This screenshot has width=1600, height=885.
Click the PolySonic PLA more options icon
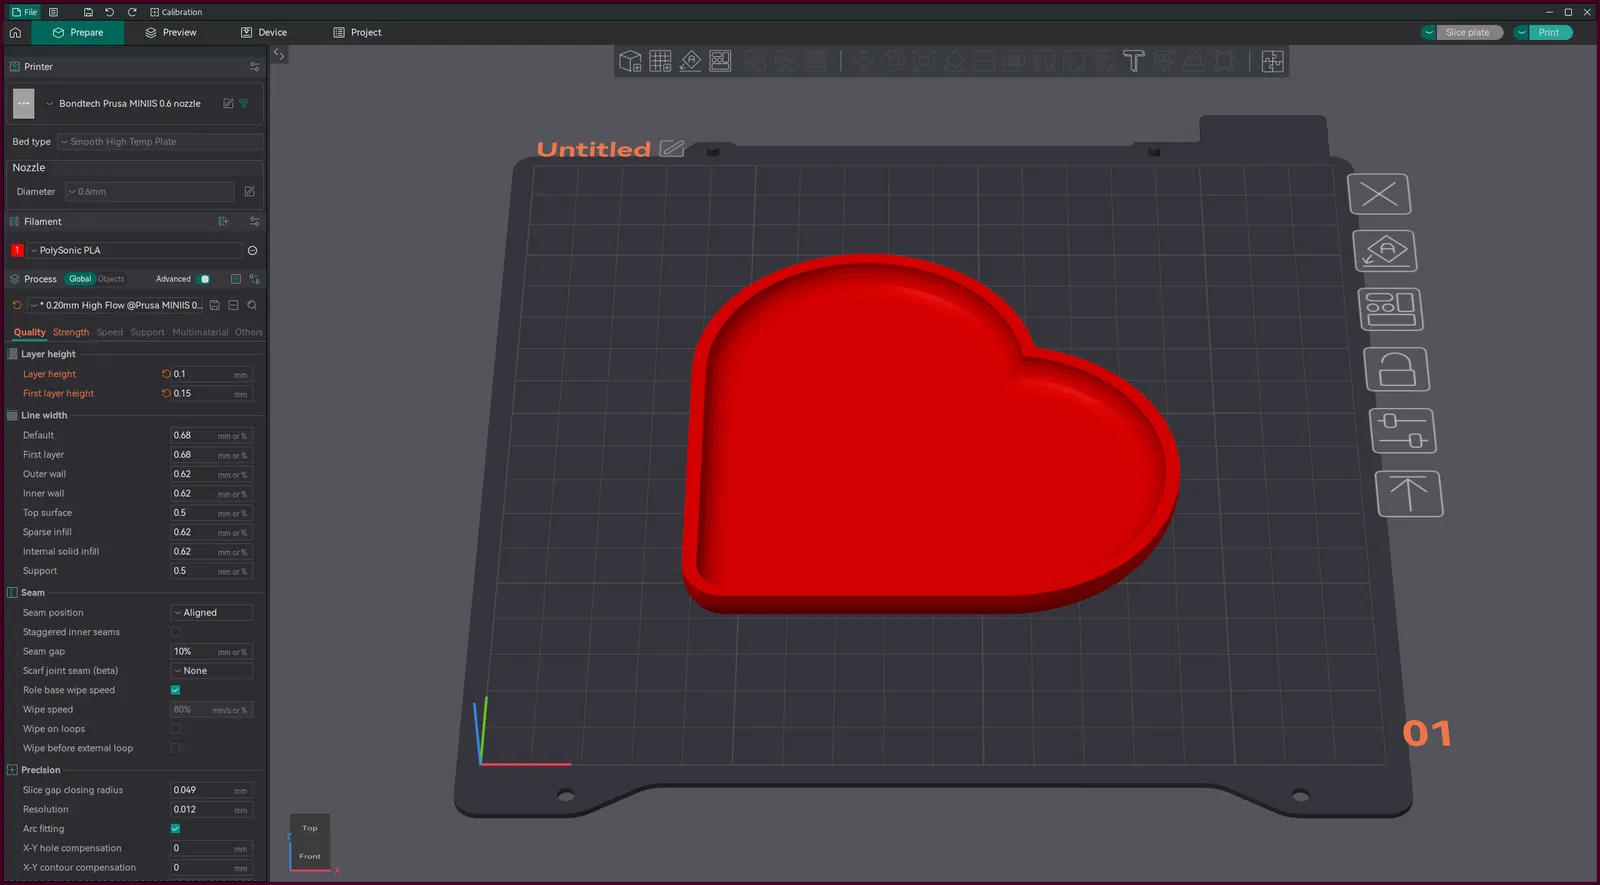[x=253, y=251]
